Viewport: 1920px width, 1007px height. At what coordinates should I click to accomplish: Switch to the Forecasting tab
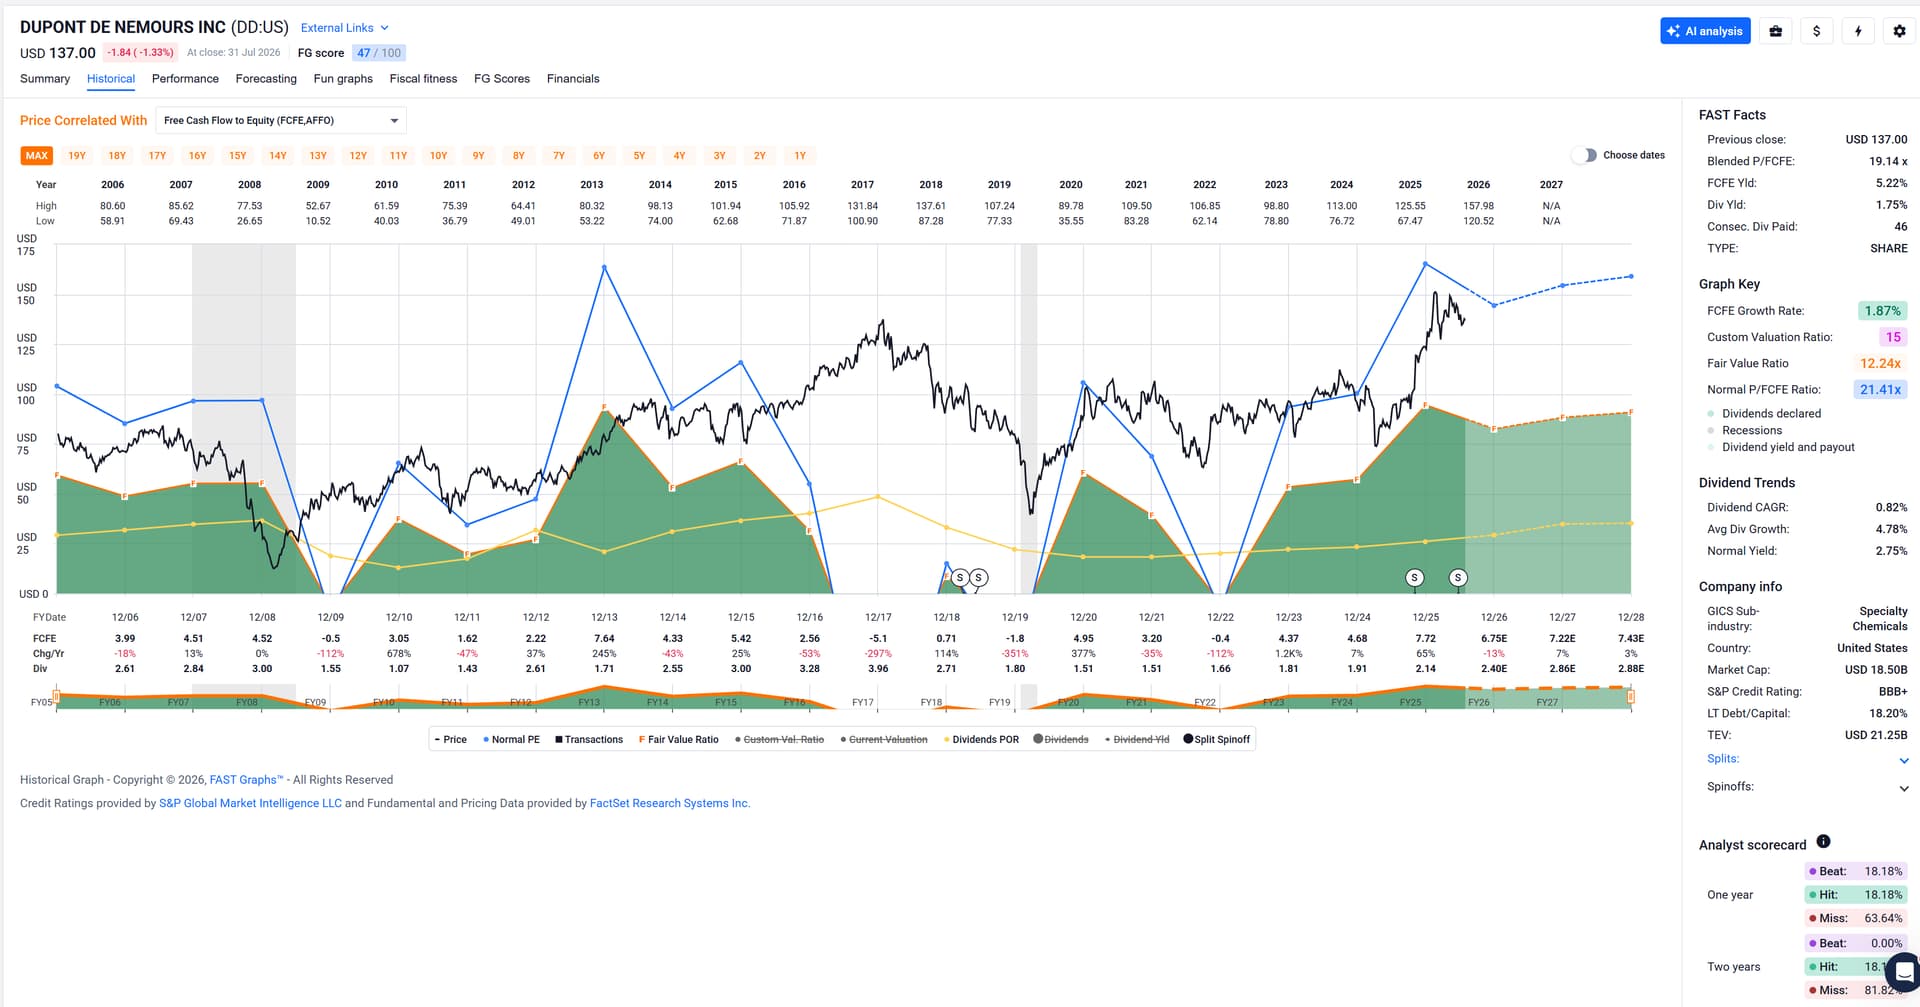(x=266, y=79)
